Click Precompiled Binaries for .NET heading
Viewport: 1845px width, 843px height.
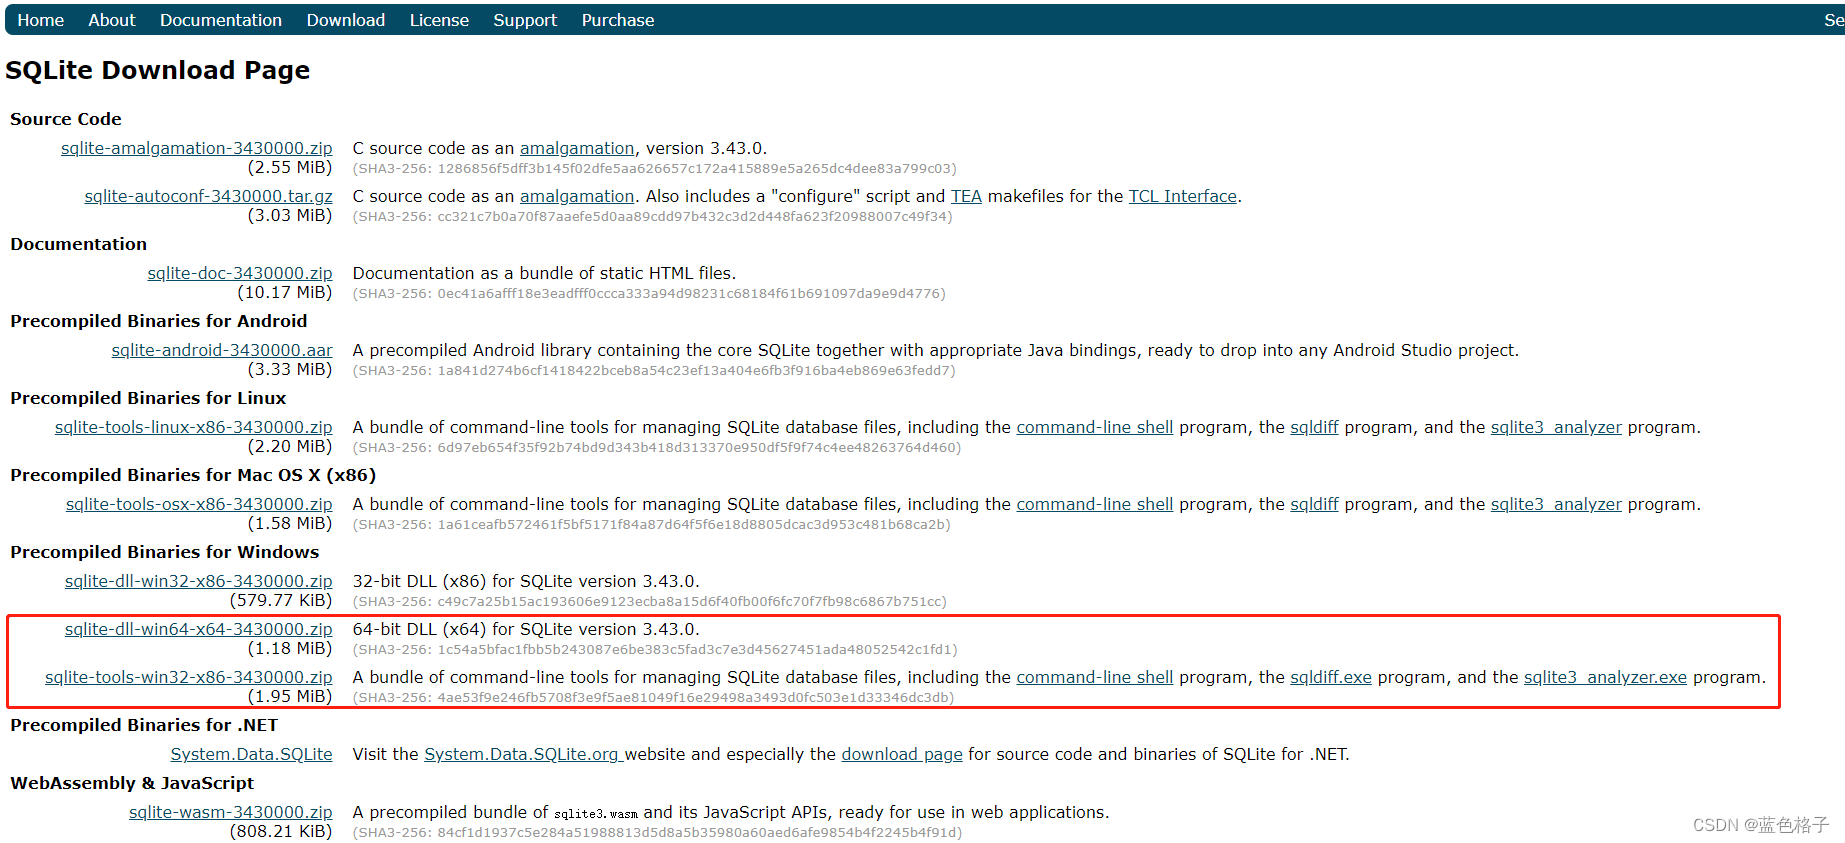(144, 725)
